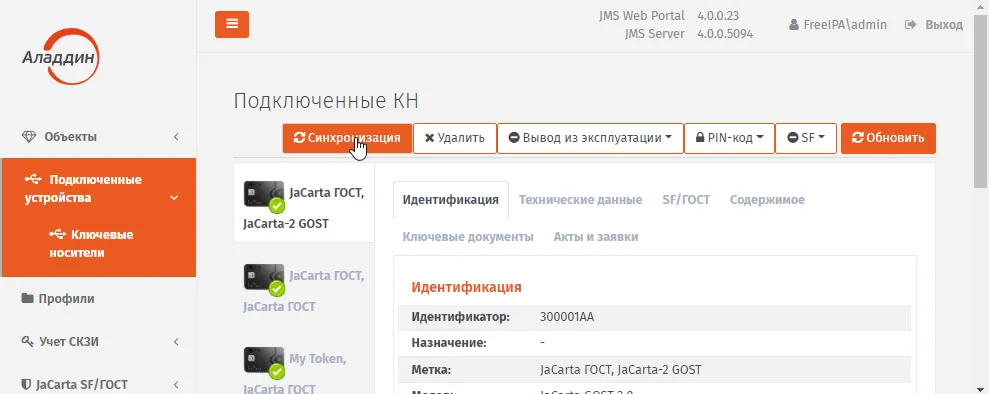Open the Содержимое tab

tap(767, 200)
